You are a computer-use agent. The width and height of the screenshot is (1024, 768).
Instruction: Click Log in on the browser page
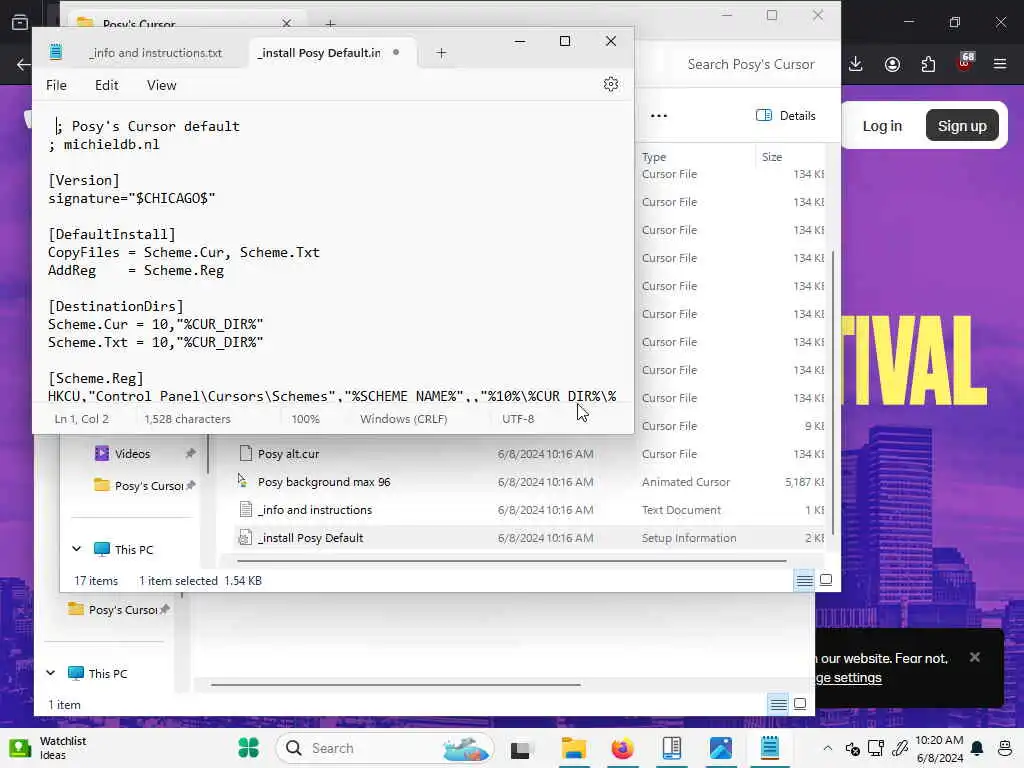(x=882, y=126)
